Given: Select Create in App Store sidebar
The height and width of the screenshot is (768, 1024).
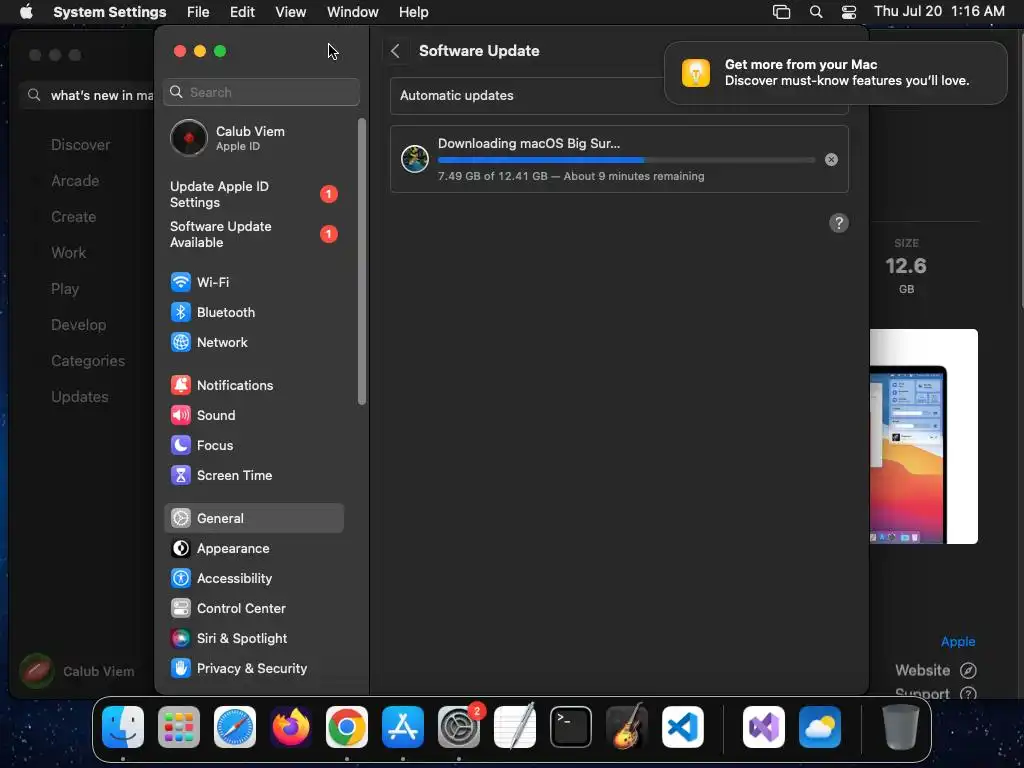Looking at the screenshot, I should coord(74,217).
